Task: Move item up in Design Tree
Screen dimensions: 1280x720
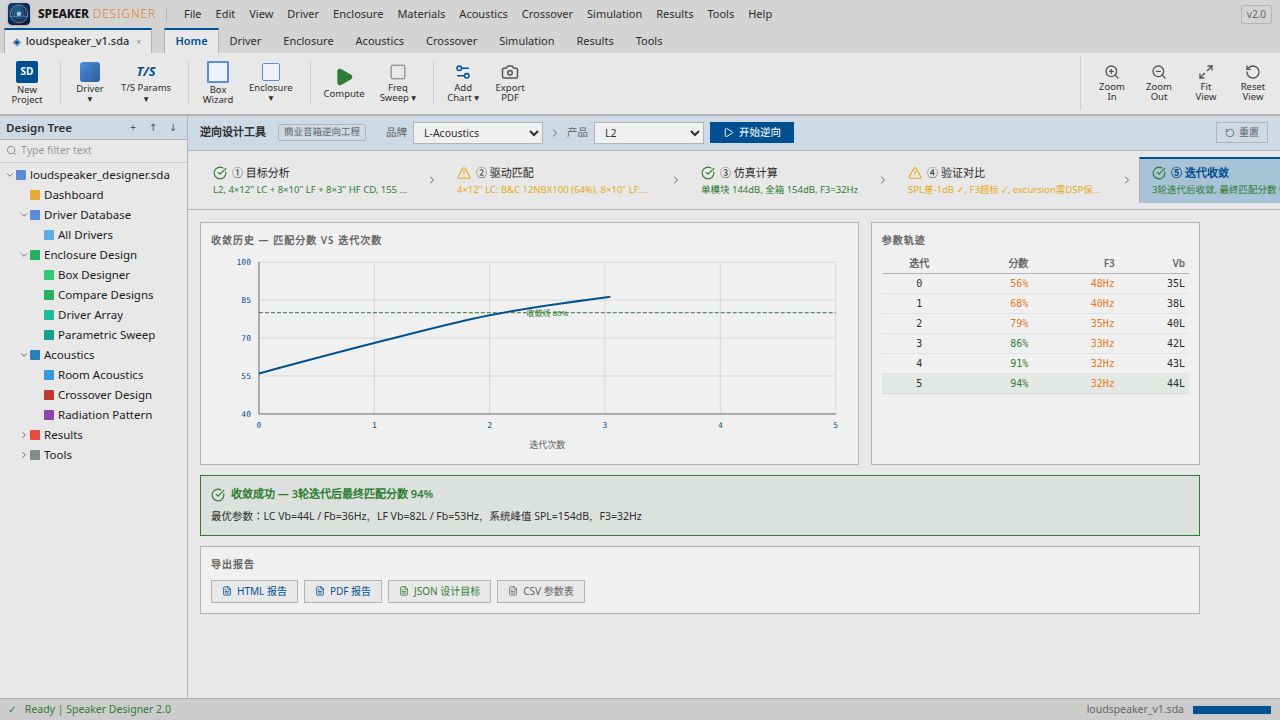Action: tap(153, 128)
